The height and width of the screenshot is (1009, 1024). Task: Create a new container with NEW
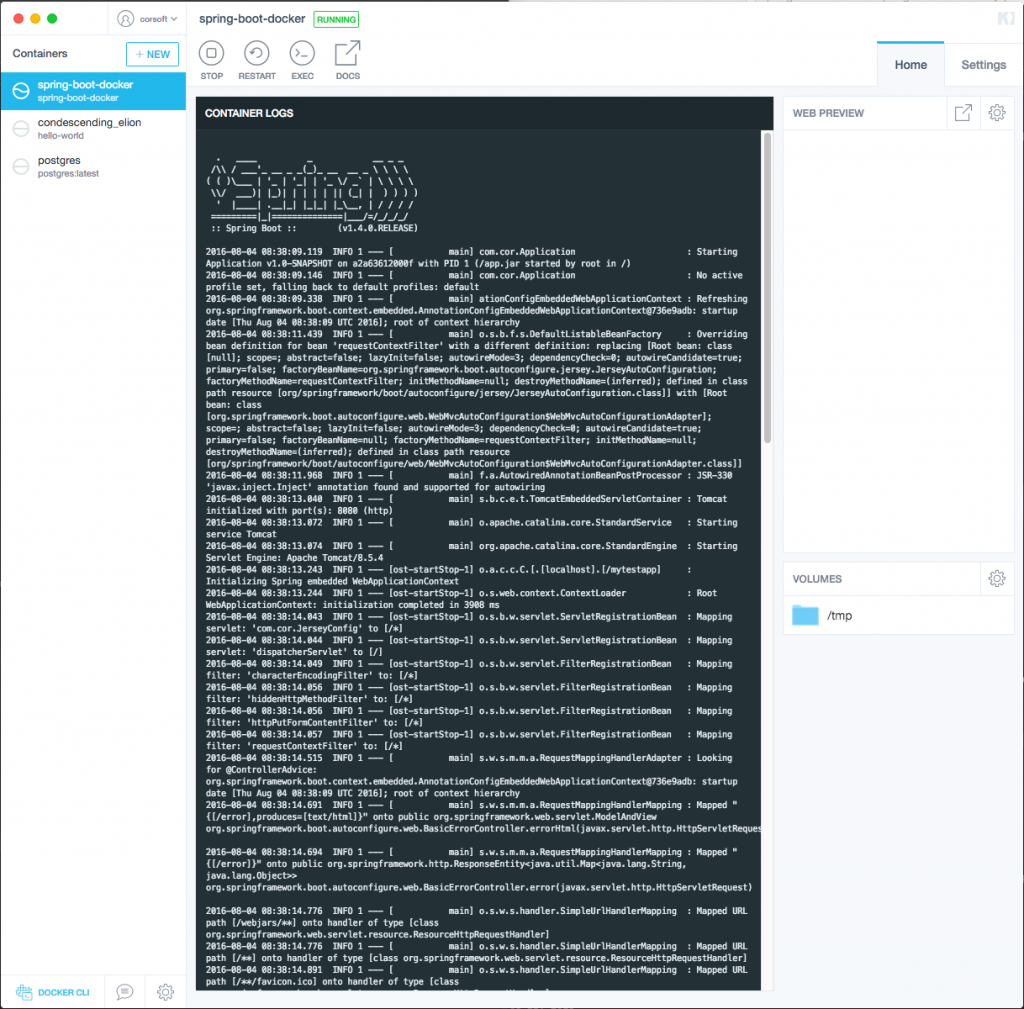pos(151,54)
